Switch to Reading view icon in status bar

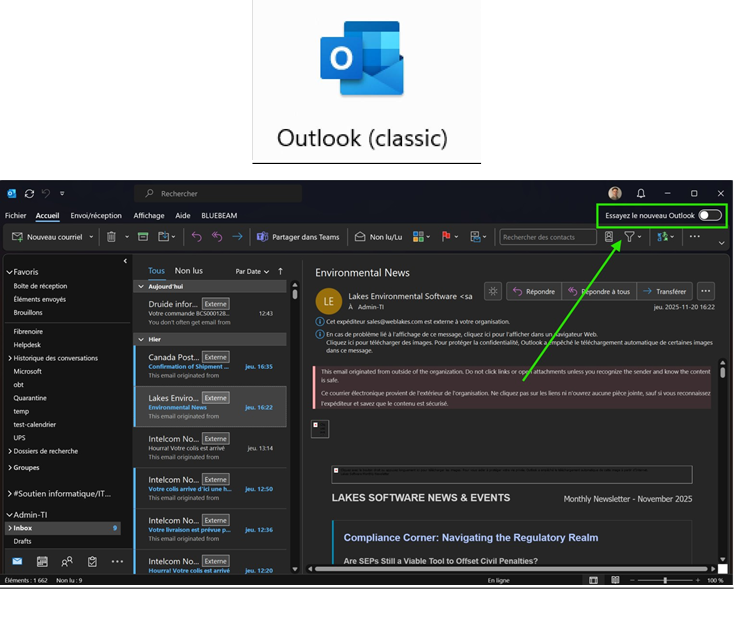pos(615,580)
